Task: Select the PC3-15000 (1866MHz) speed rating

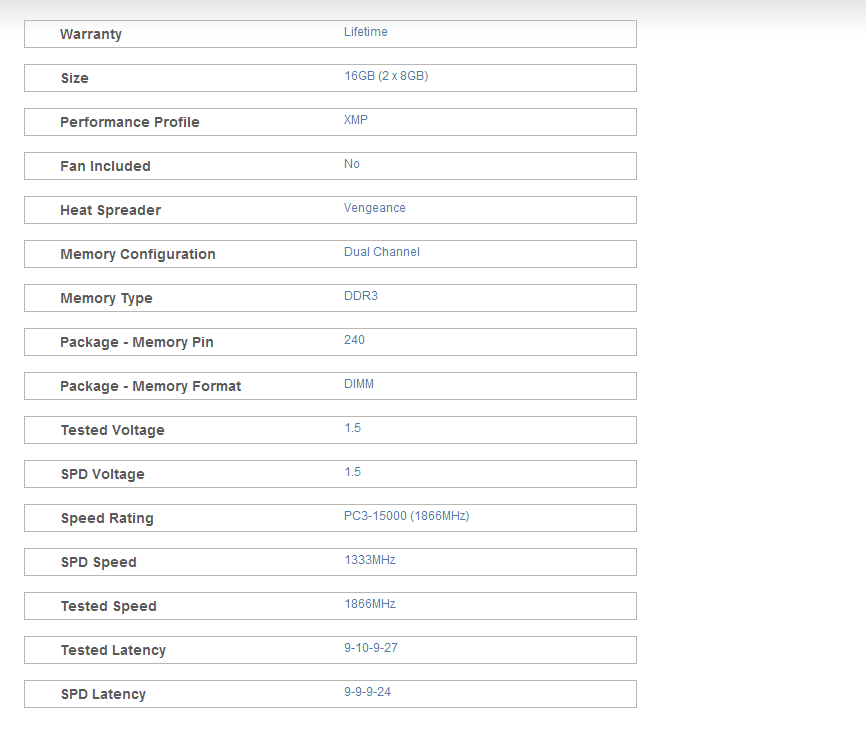Action: click(406, 516)
